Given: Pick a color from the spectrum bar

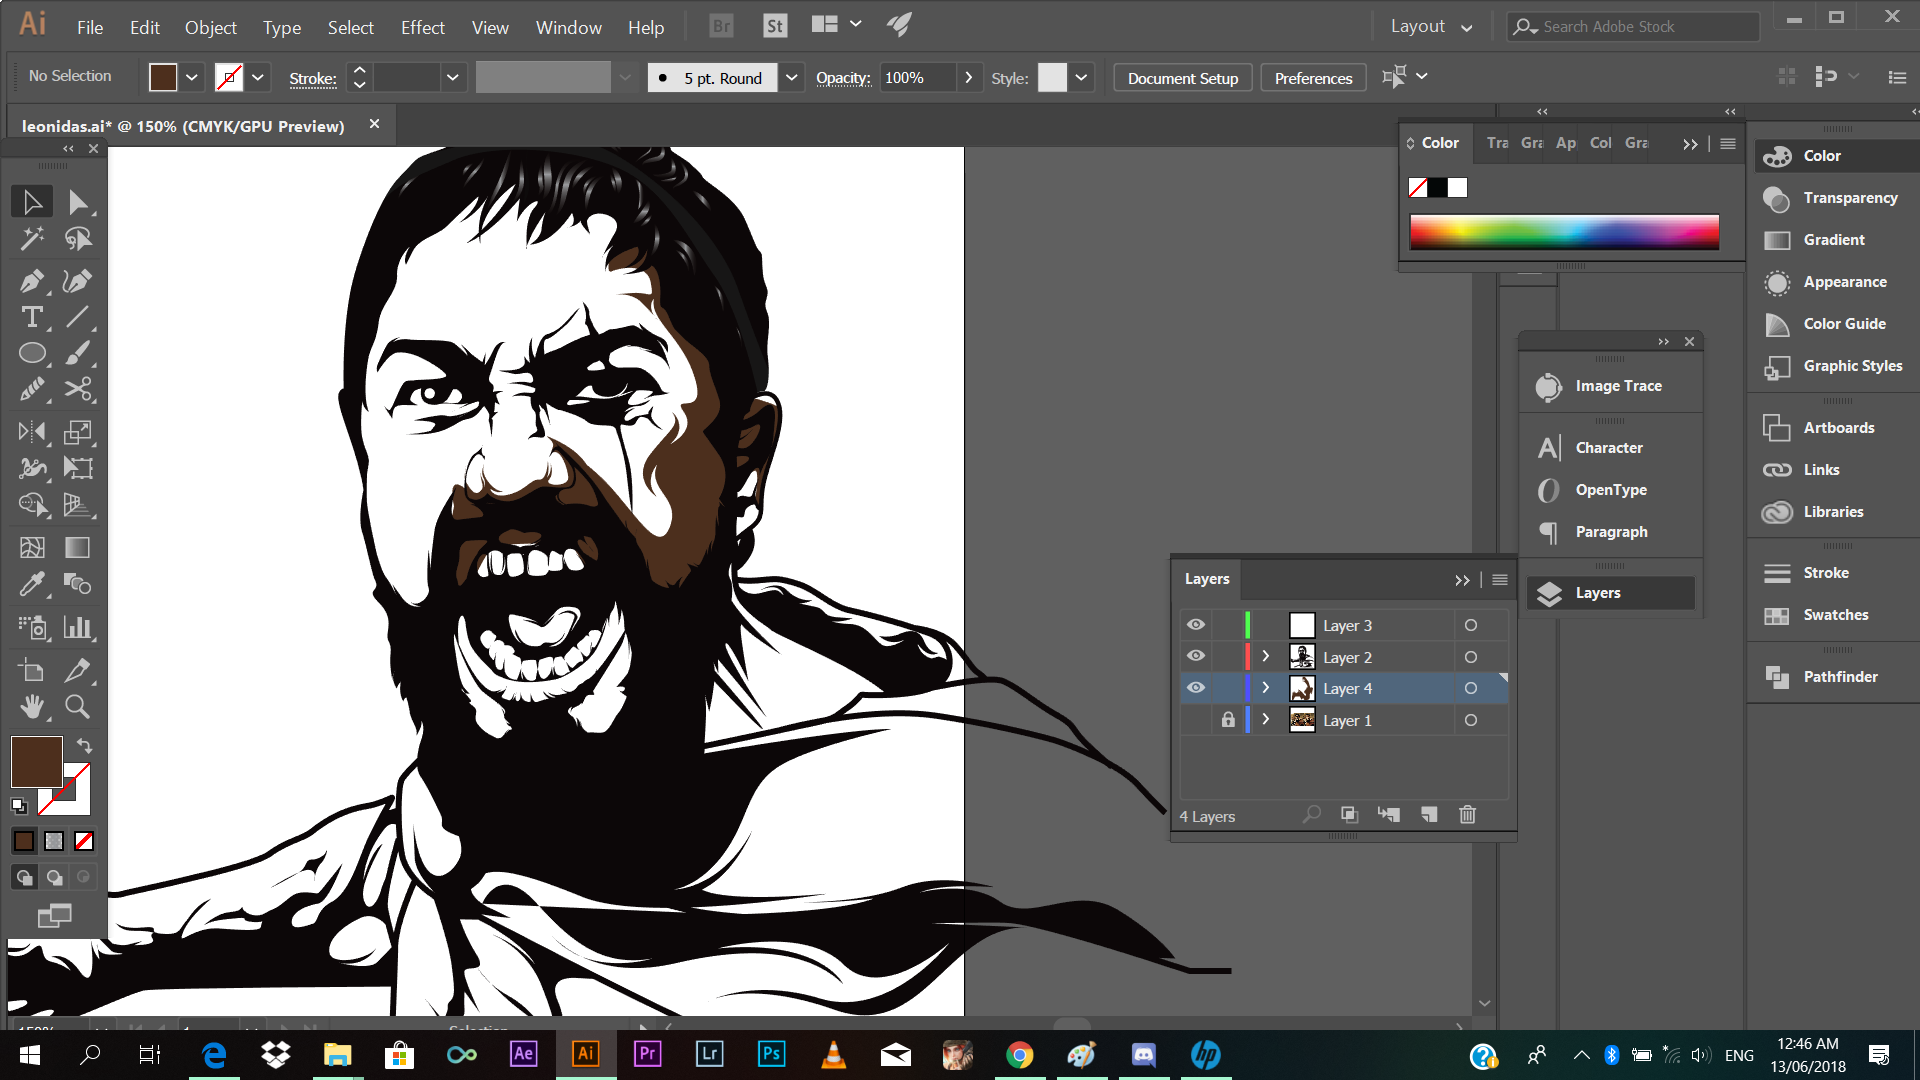Looking at the screenshot, I should click(x=1564, y=232).
